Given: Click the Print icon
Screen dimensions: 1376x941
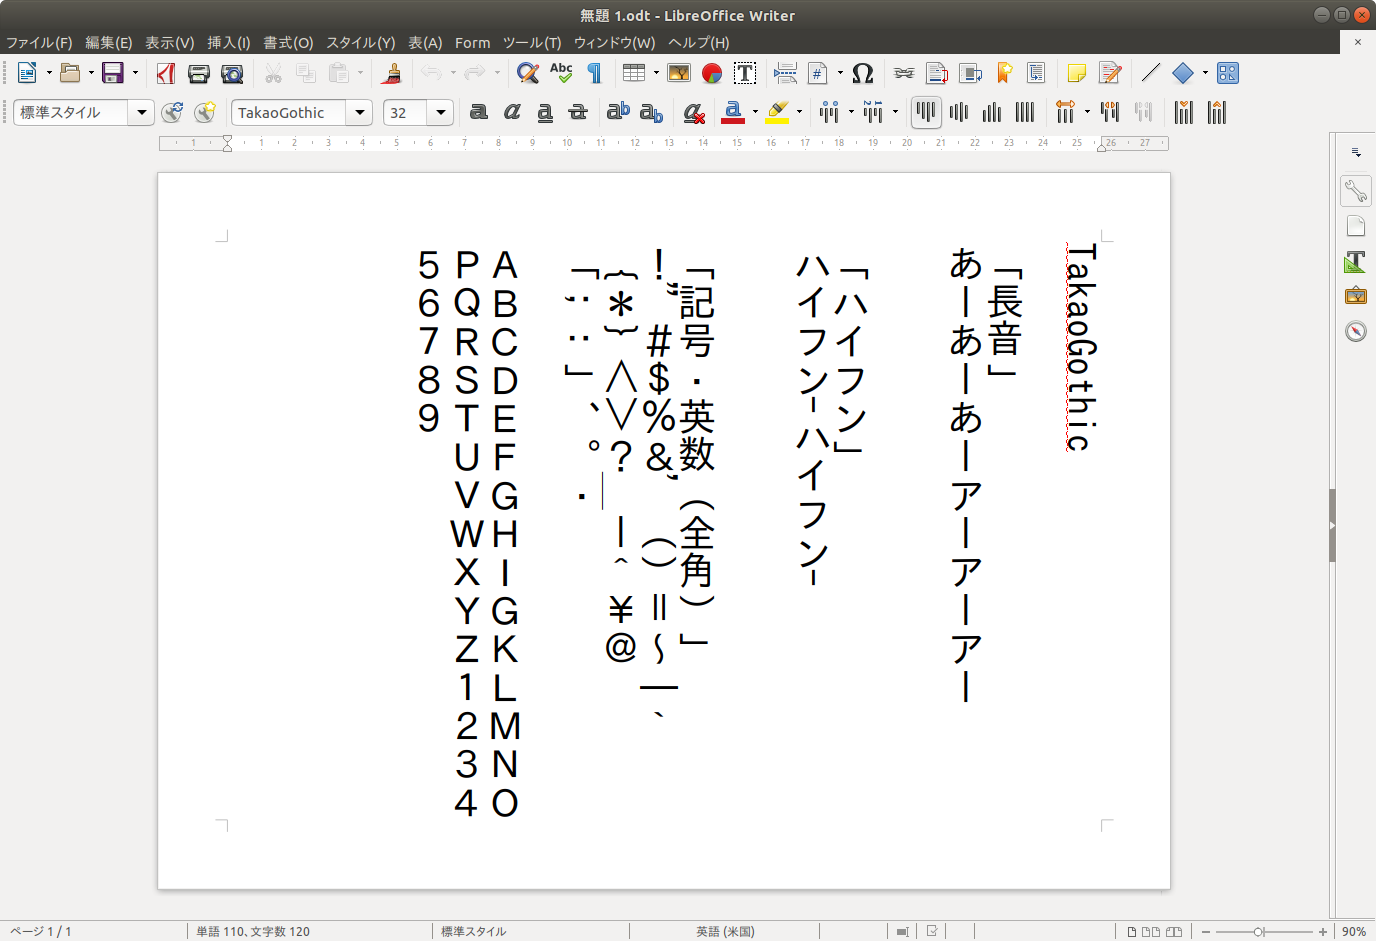Looking at the screenshot, I should pos(199,73).
